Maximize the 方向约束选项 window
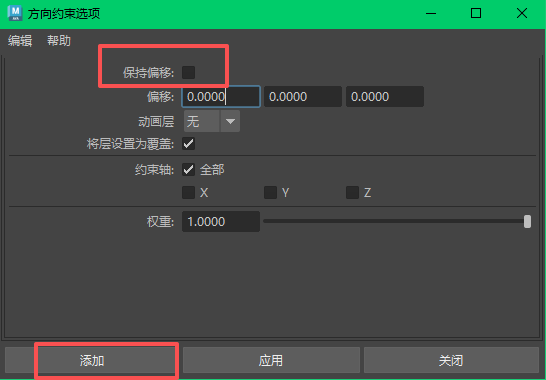The width and height of the screenshot is (546, 380). 476,14
